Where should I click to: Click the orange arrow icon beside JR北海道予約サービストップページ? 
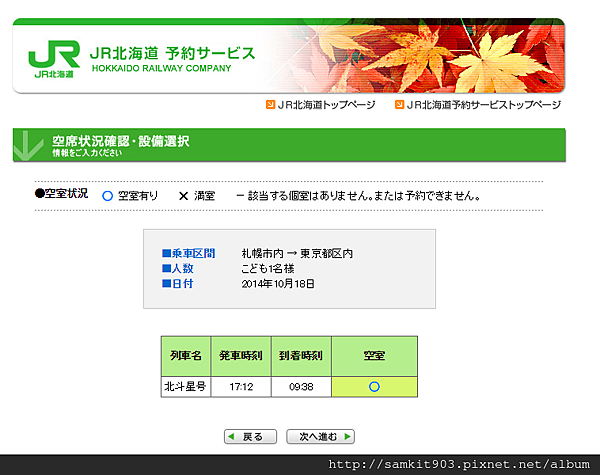coord(399,104)
